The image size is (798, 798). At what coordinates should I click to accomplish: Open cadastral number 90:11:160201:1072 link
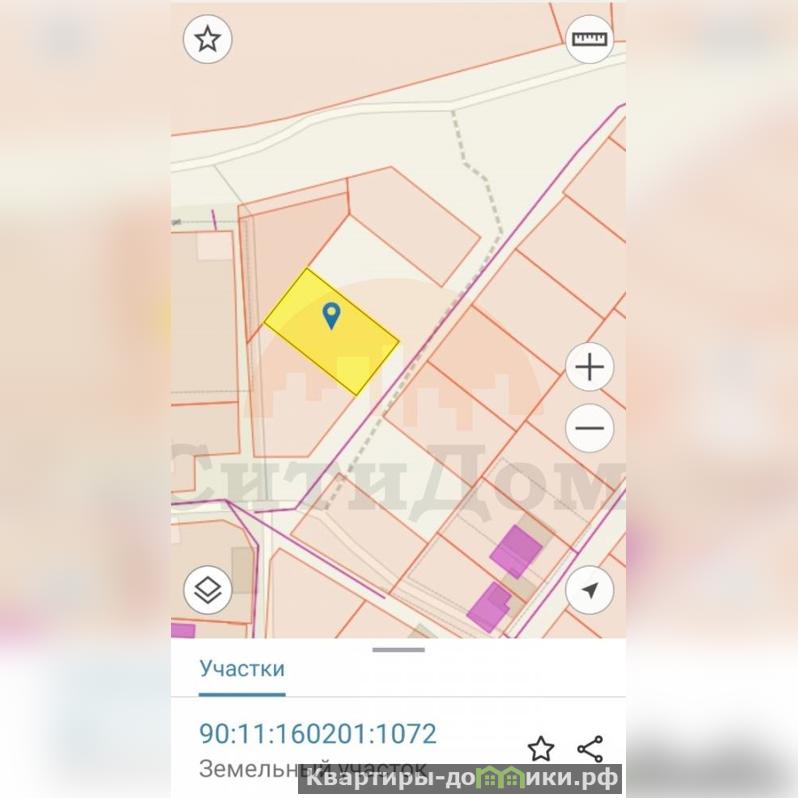(x=318, y=734)
